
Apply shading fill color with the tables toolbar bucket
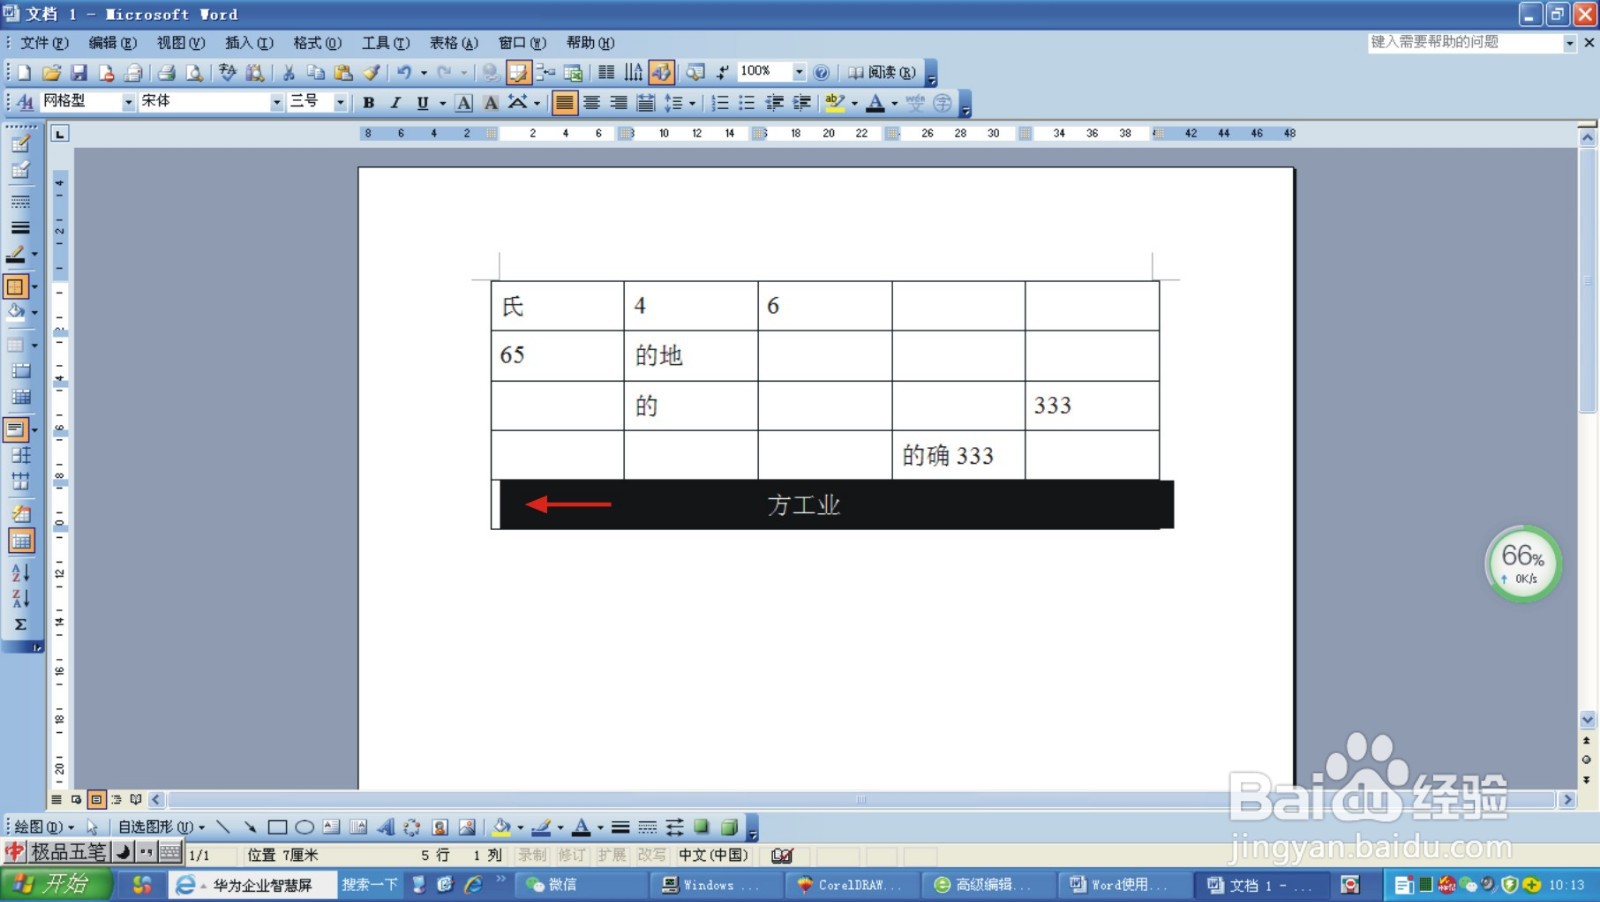(16, 312)
